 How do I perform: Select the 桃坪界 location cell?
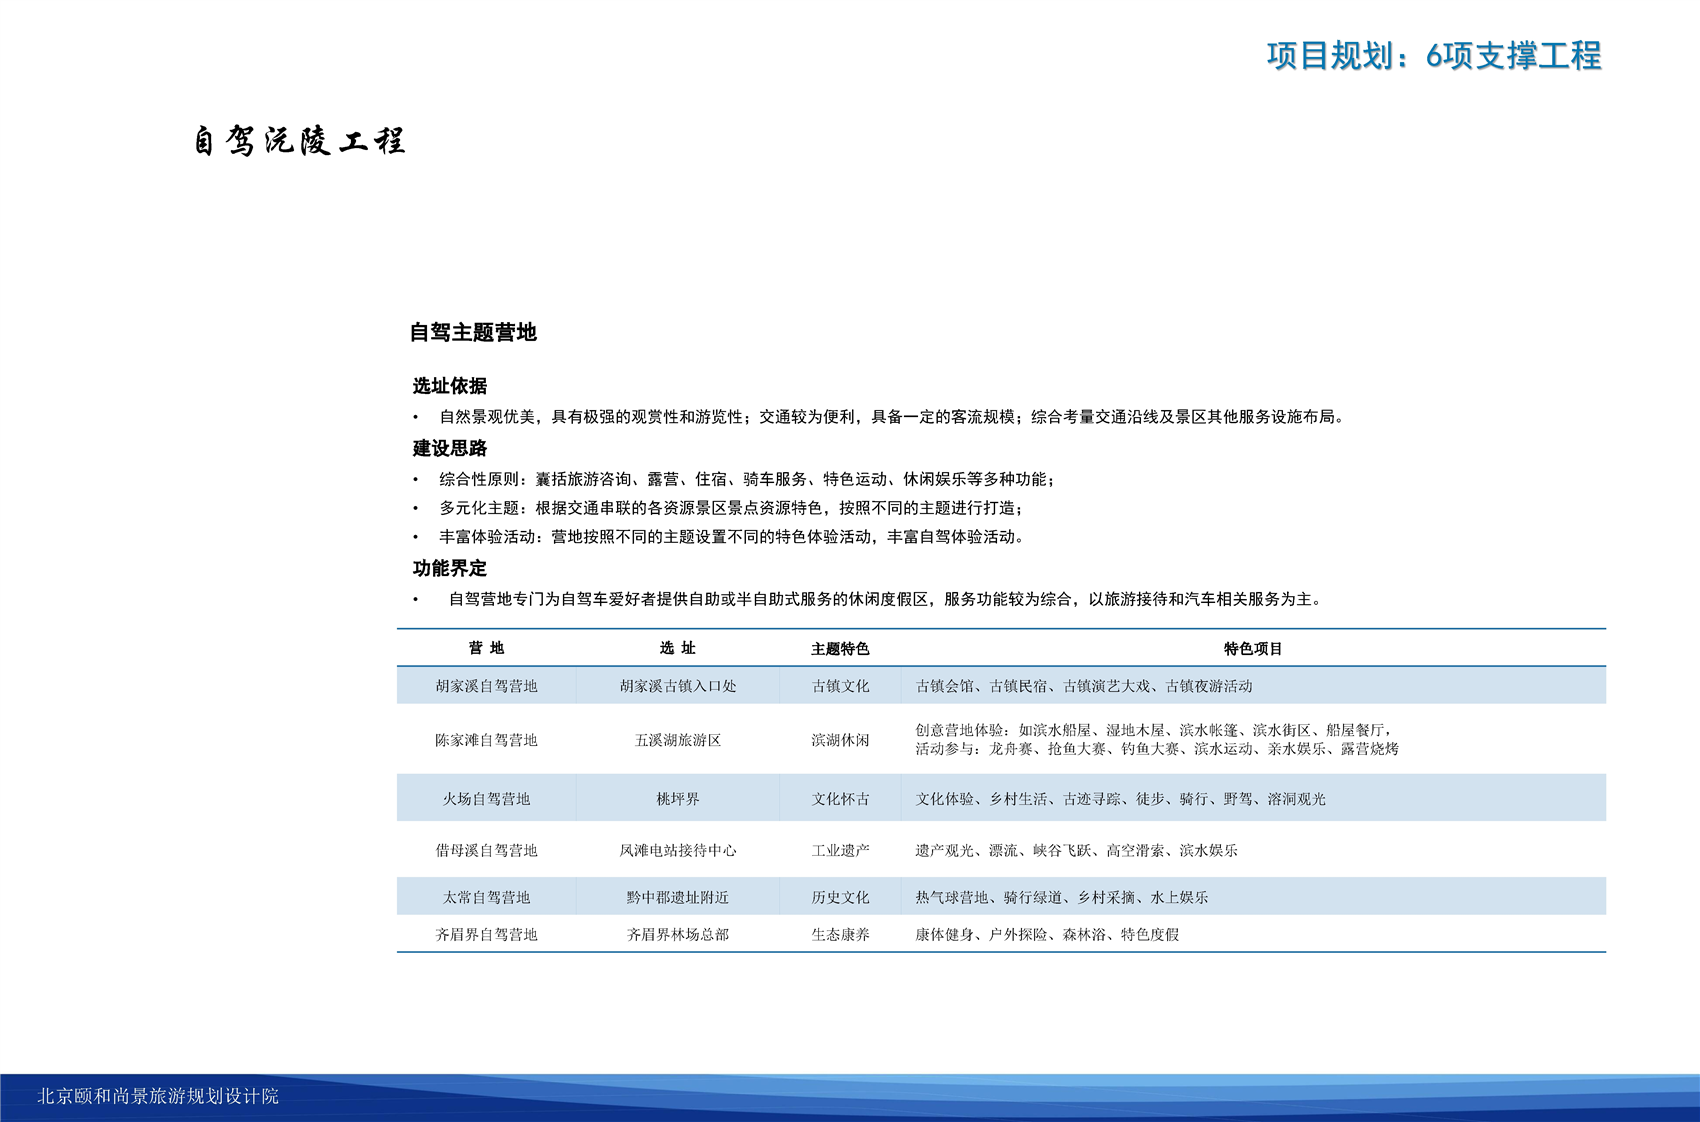pos(677,799)
